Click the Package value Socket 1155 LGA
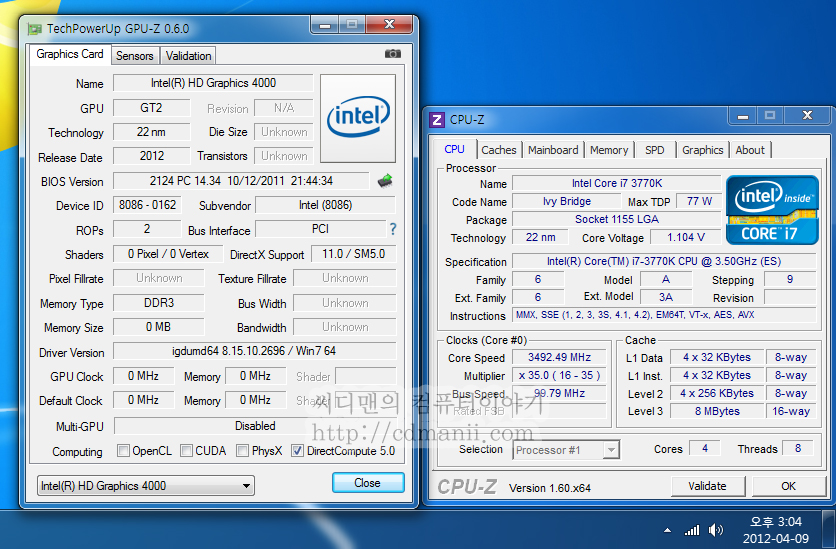836x549 pixels. tap(617, 220)
